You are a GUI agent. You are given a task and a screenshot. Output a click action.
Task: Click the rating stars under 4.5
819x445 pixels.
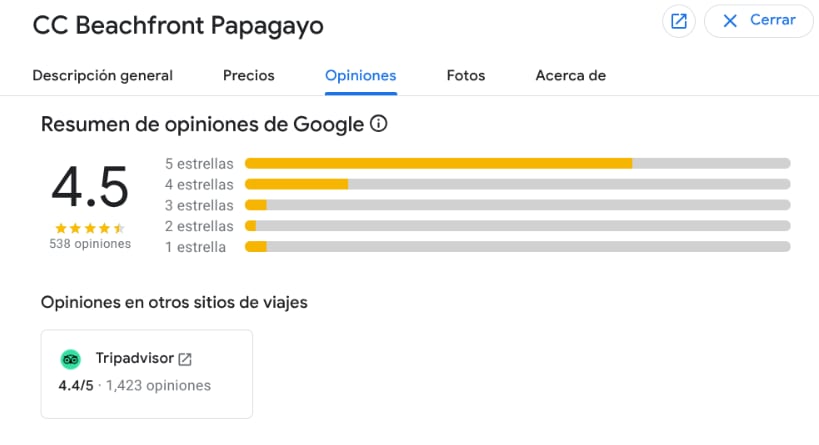pyautogui.click(x=90, y=228)
